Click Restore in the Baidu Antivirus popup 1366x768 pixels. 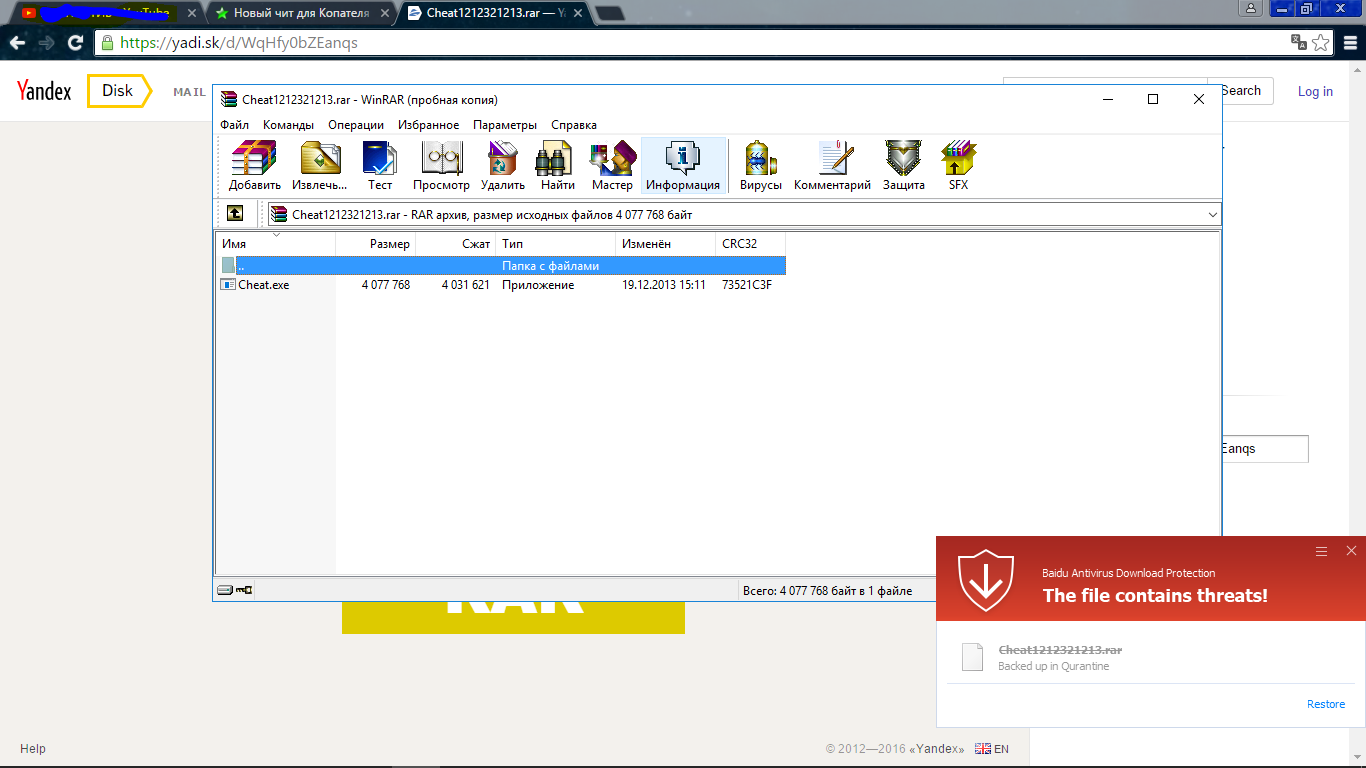coord(1326,704)
